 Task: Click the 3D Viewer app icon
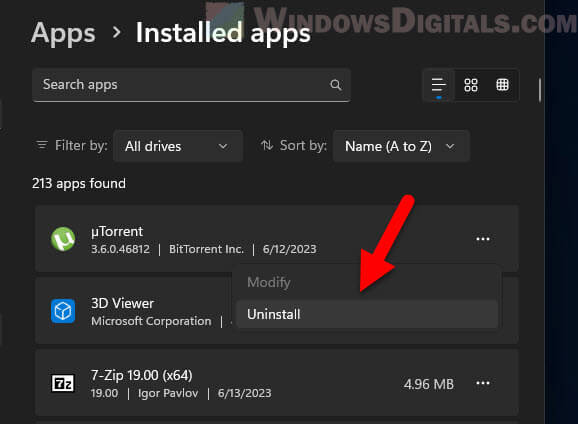[63, 311]
